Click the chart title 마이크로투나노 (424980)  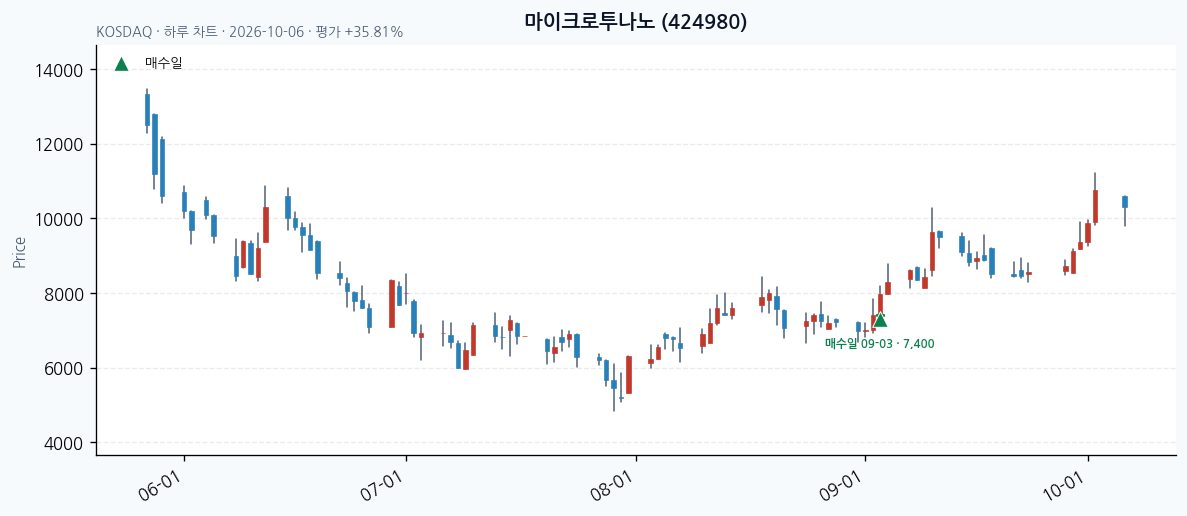(635, 22)
